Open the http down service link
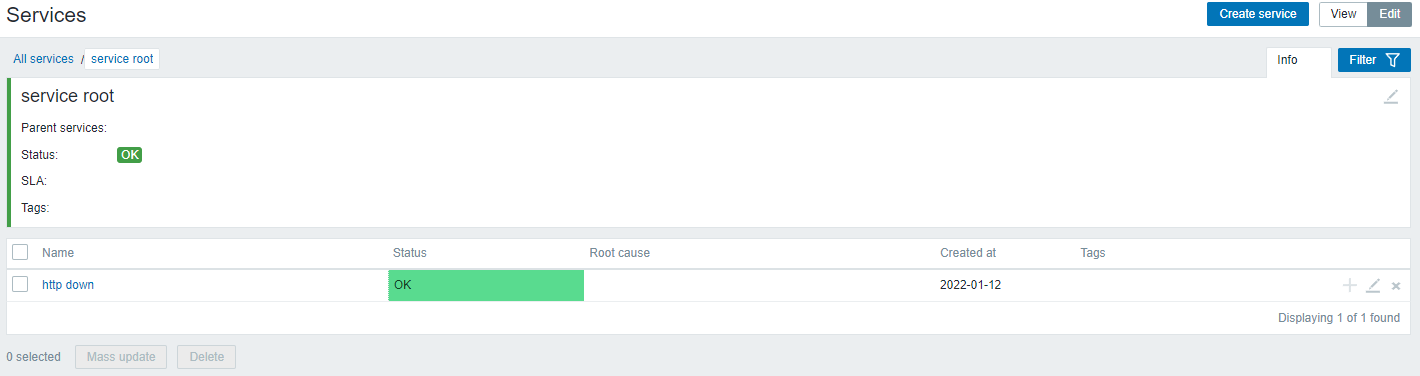The height and width of the screenshot is (376, 1420). tap(68, 285)
